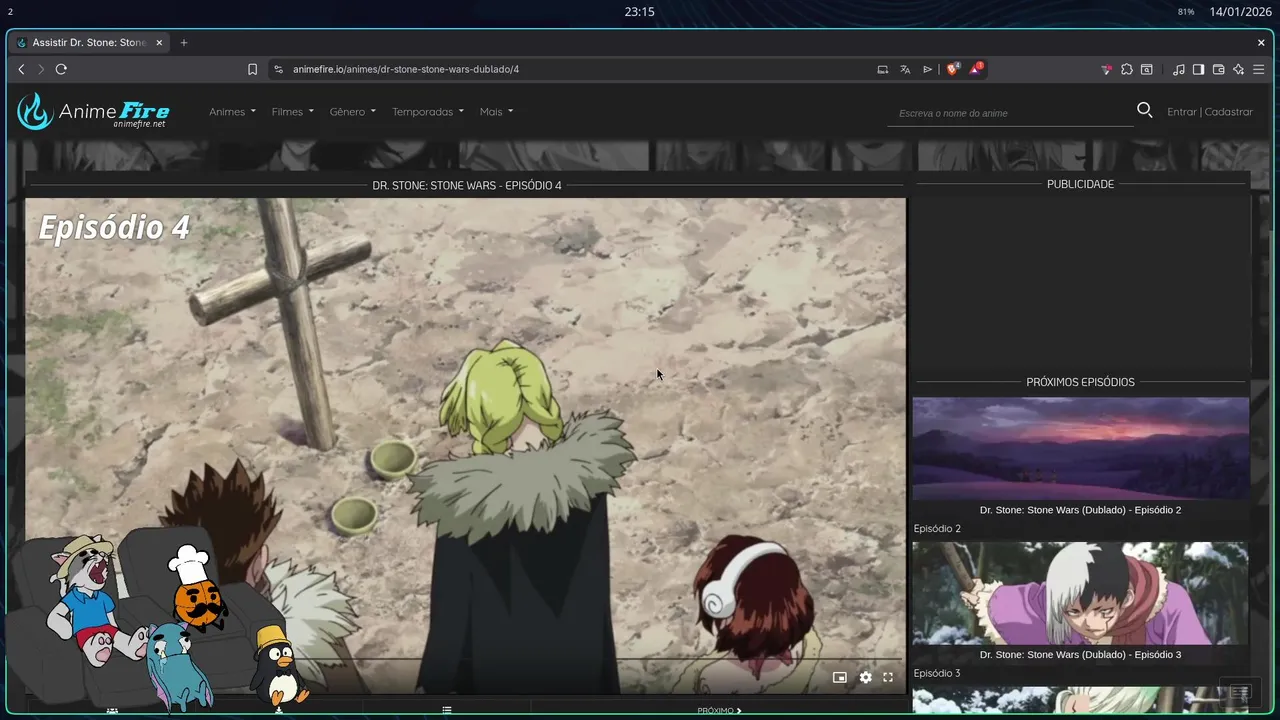Expand the Mais dropdown menu

click(496, 111)
